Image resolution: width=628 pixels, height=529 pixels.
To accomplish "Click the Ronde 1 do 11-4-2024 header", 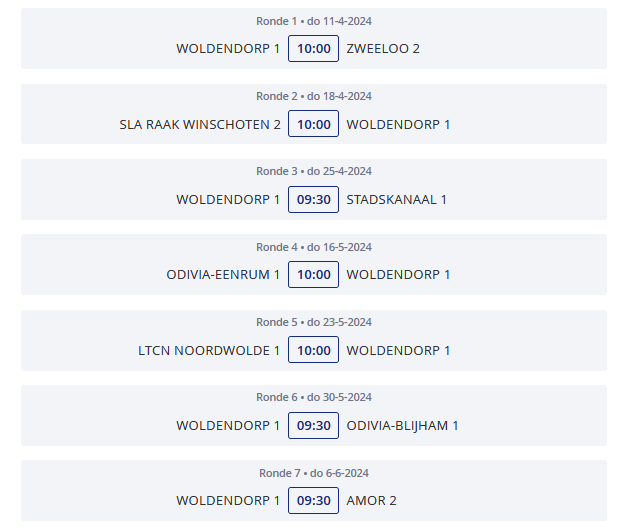I will (314, 21).
